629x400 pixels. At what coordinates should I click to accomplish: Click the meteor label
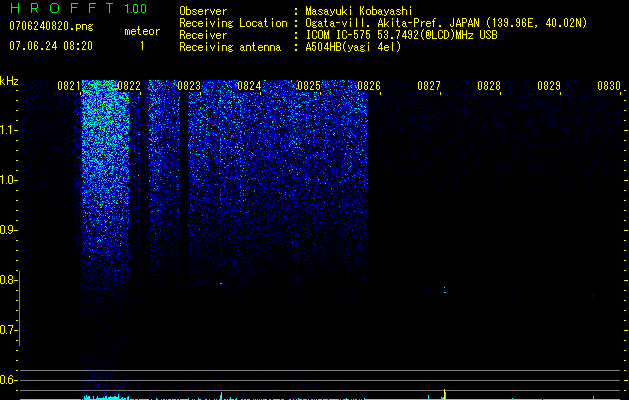tap(142, 31)
